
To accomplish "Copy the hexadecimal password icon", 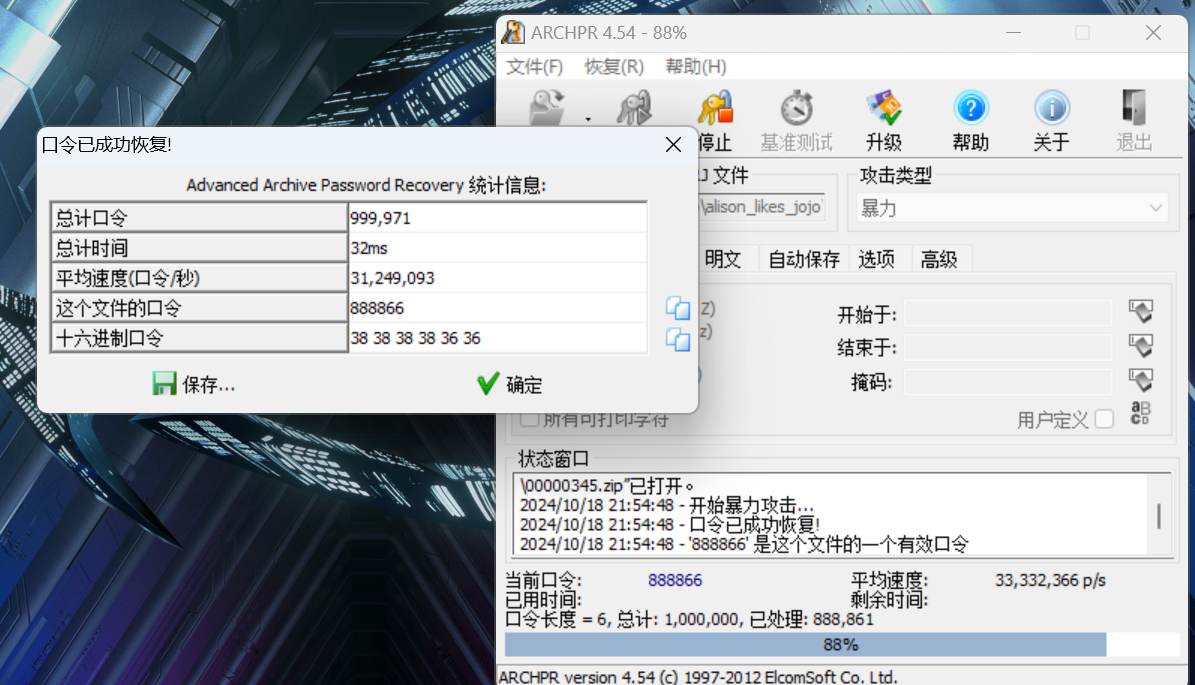I will pyautogui.click(x=678, y=339).
